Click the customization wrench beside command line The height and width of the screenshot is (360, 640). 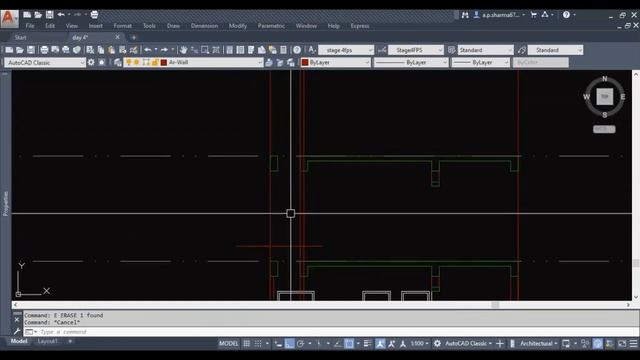click(17, 331)
